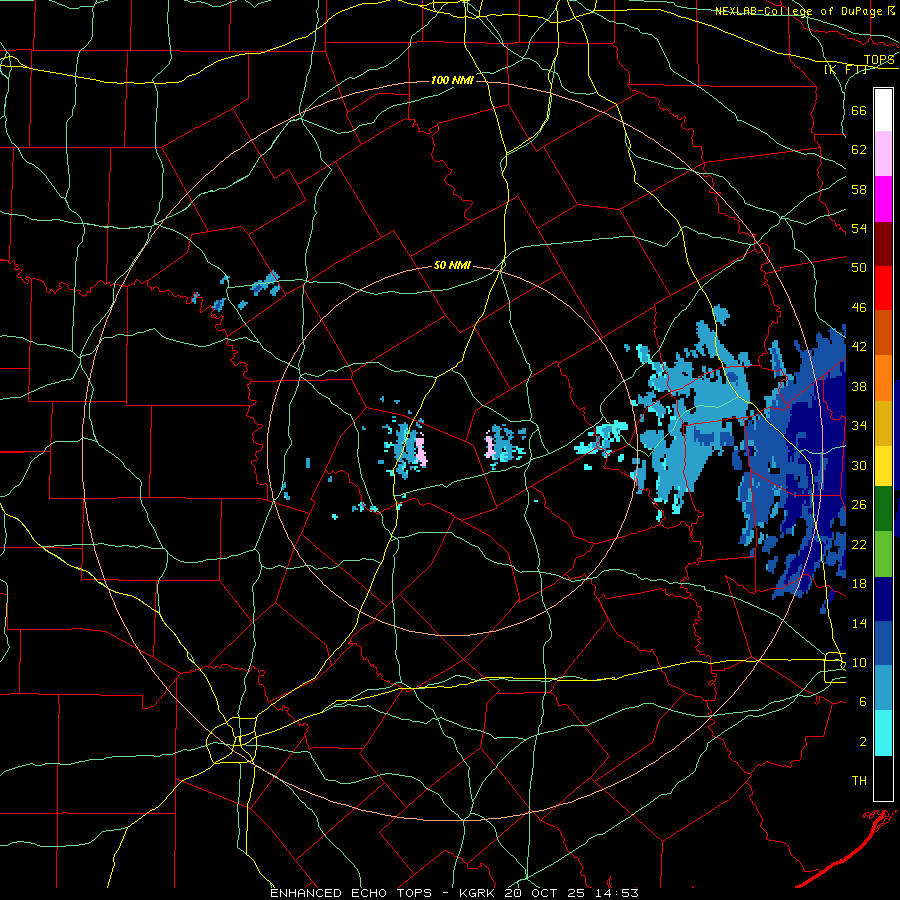900x900 pixels.
Task: Click the '20 OCT 25' date text
Action: (544, 893)
